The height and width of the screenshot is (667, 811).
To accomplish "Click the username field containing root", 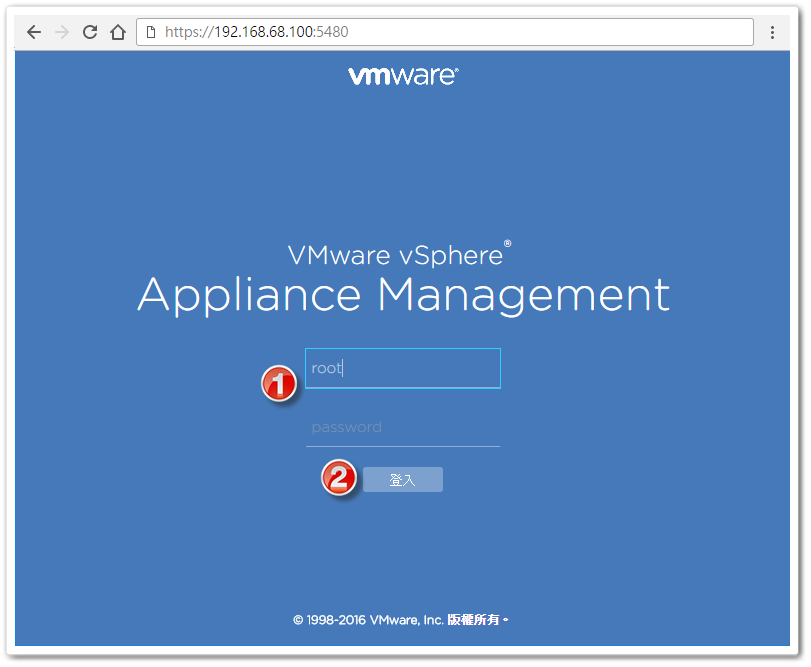I will (403, 368).
